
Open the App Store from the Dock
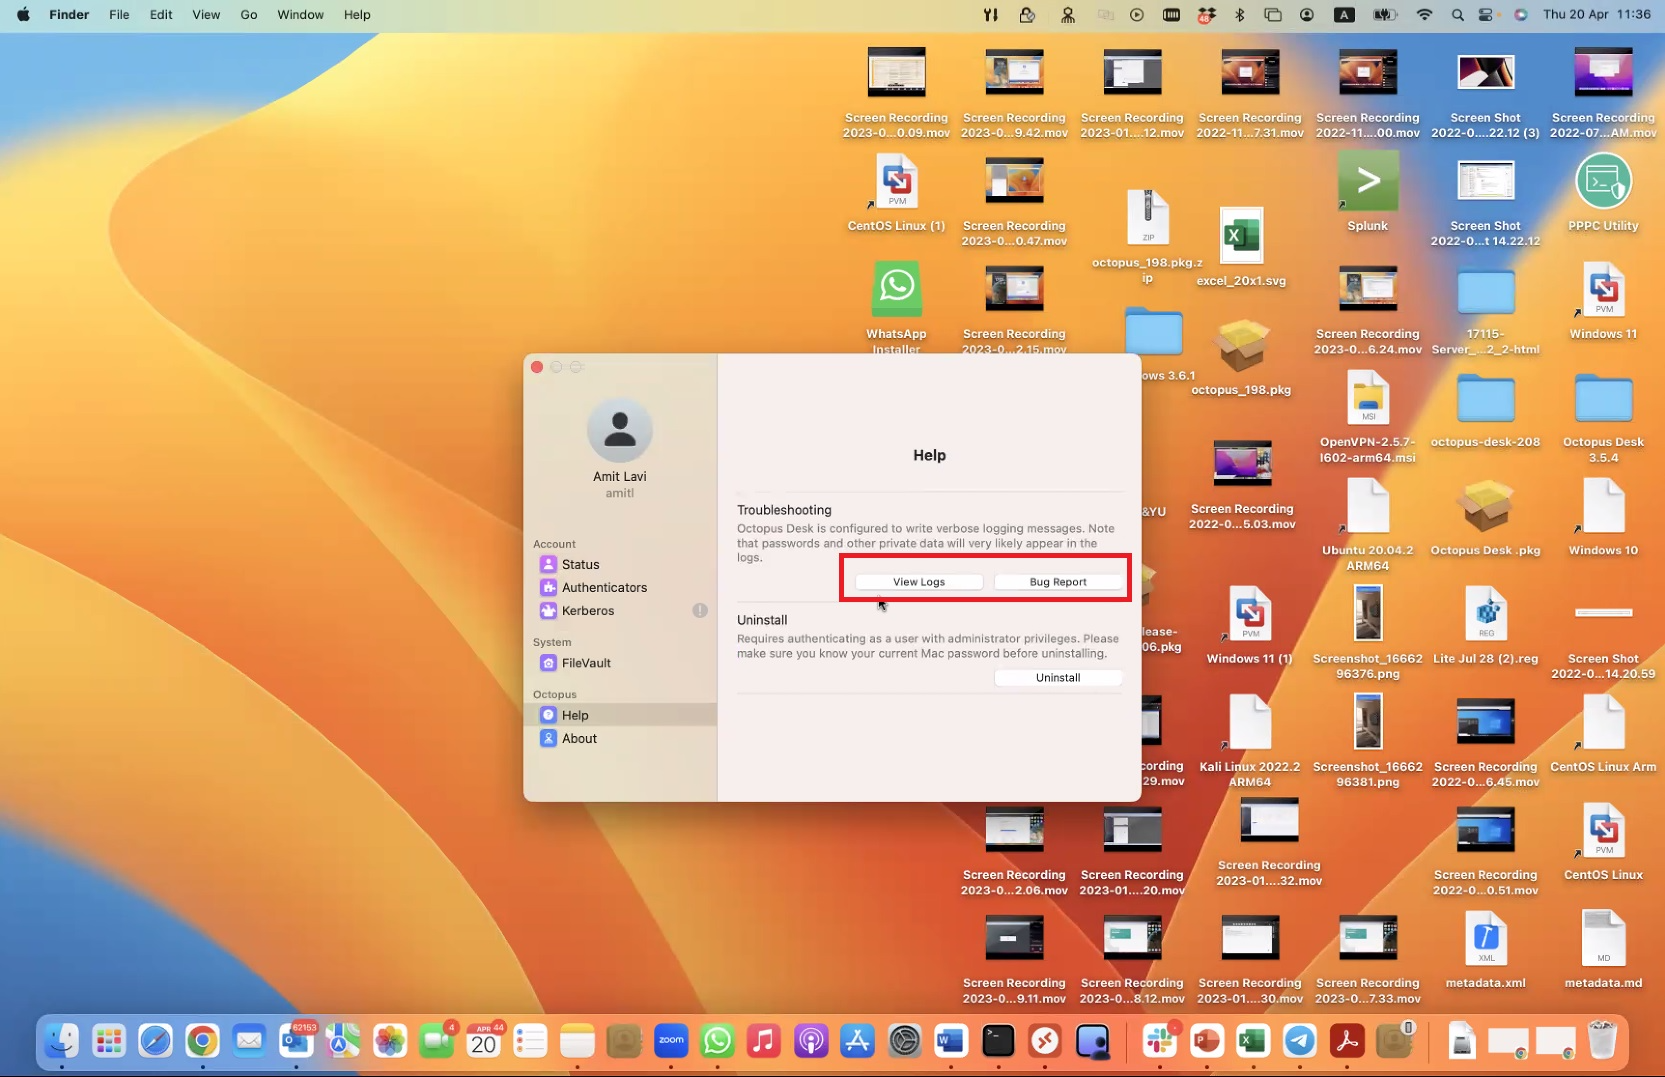(x=858, y=1041)
